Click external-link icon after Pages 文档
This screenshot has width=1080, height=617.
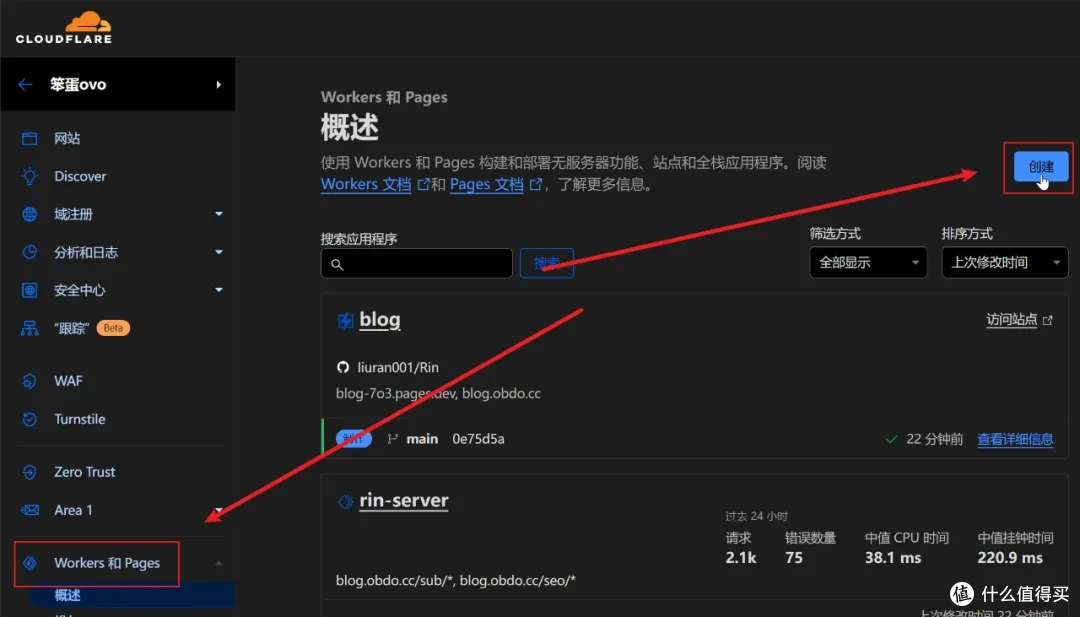[535, 185]
